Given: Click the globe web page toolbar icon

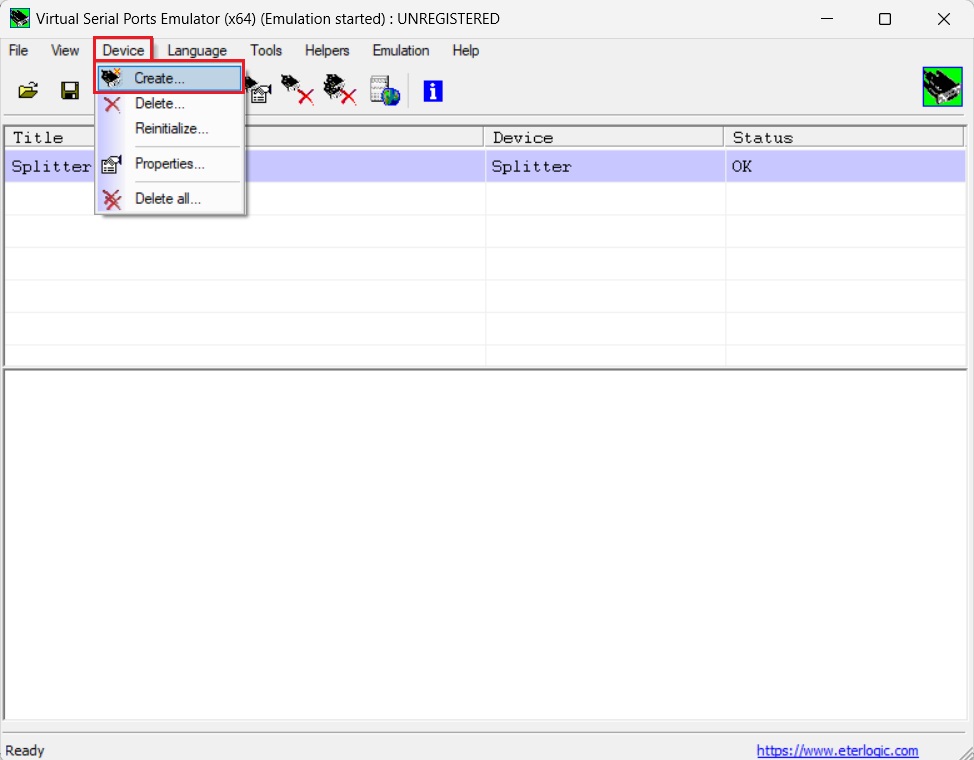Looking at the screenshot, I should tap(385, 91).
